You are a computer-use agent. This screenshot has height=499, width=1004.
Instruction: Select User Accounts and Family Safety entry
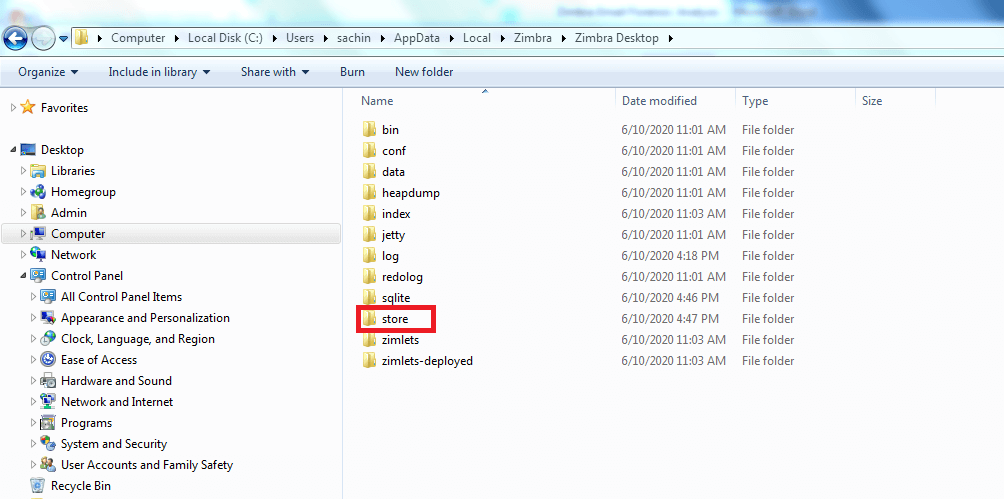coord(147,465)
